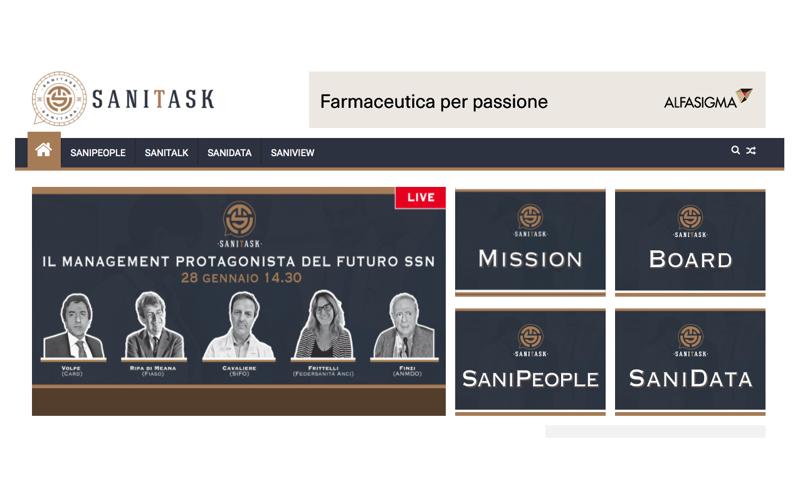Click the red LIVE badge
This screenshot has width=800, height=498.
[420, 197]
